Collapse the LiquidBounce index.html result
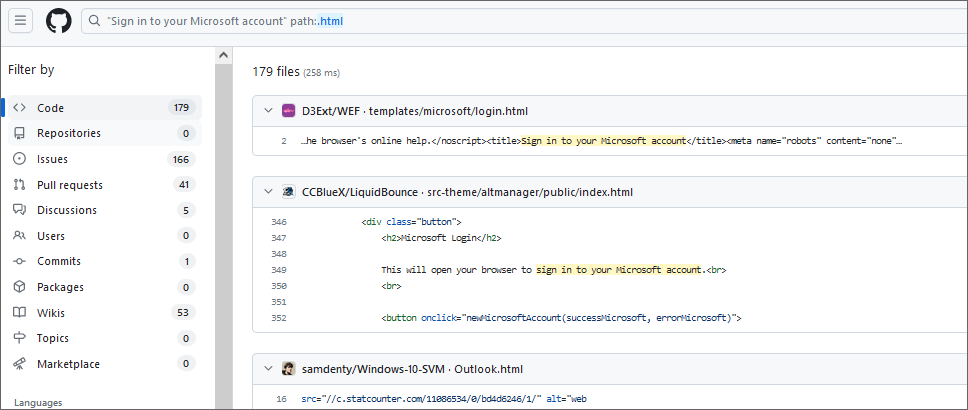Viewport: 968px width, 410px height. click(268, 192)
